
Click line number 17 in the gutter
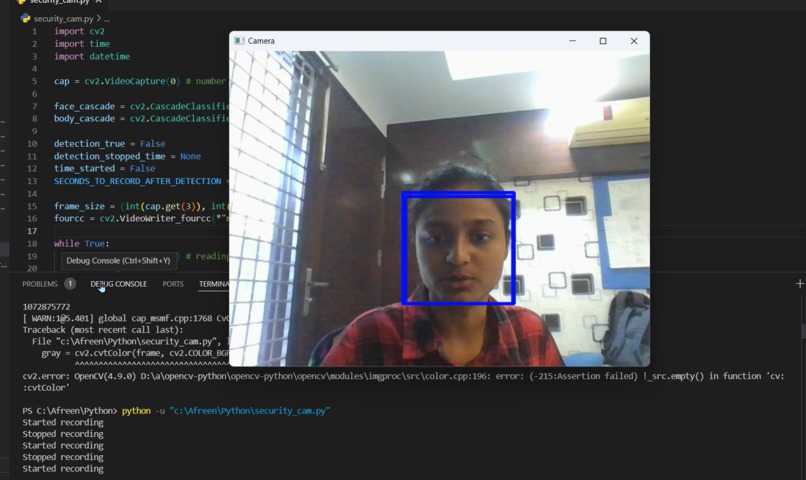(32, 231)
